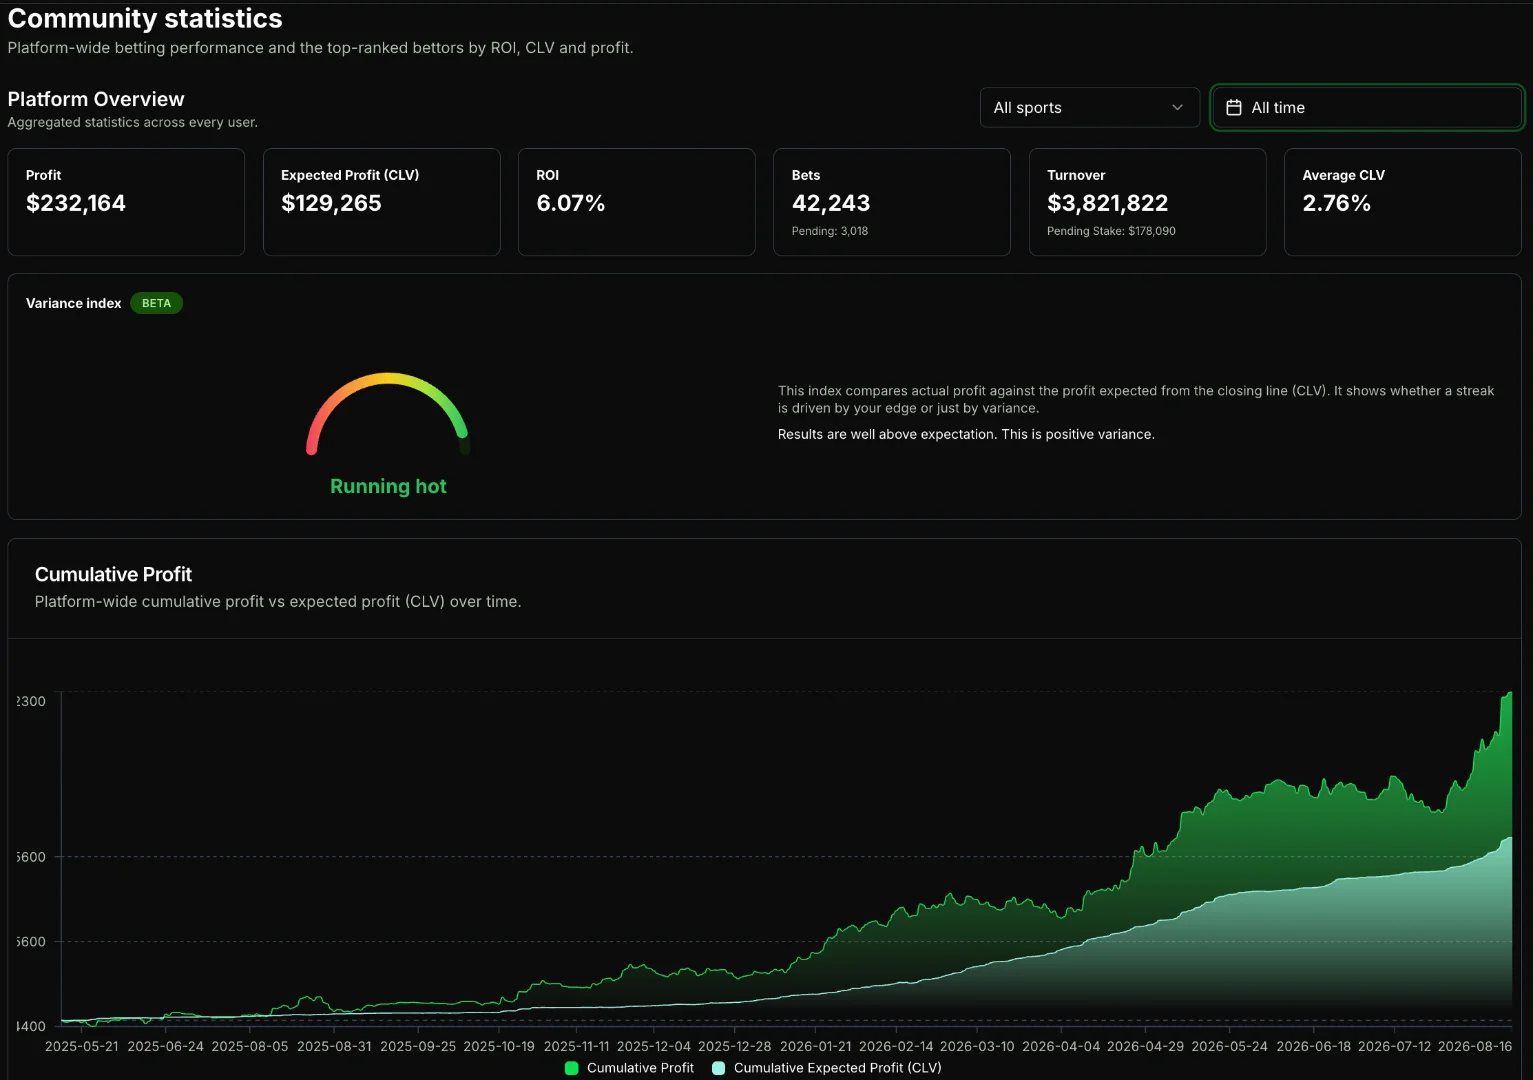Click the chevron arrow in All sports selector

coord(1177,107)
